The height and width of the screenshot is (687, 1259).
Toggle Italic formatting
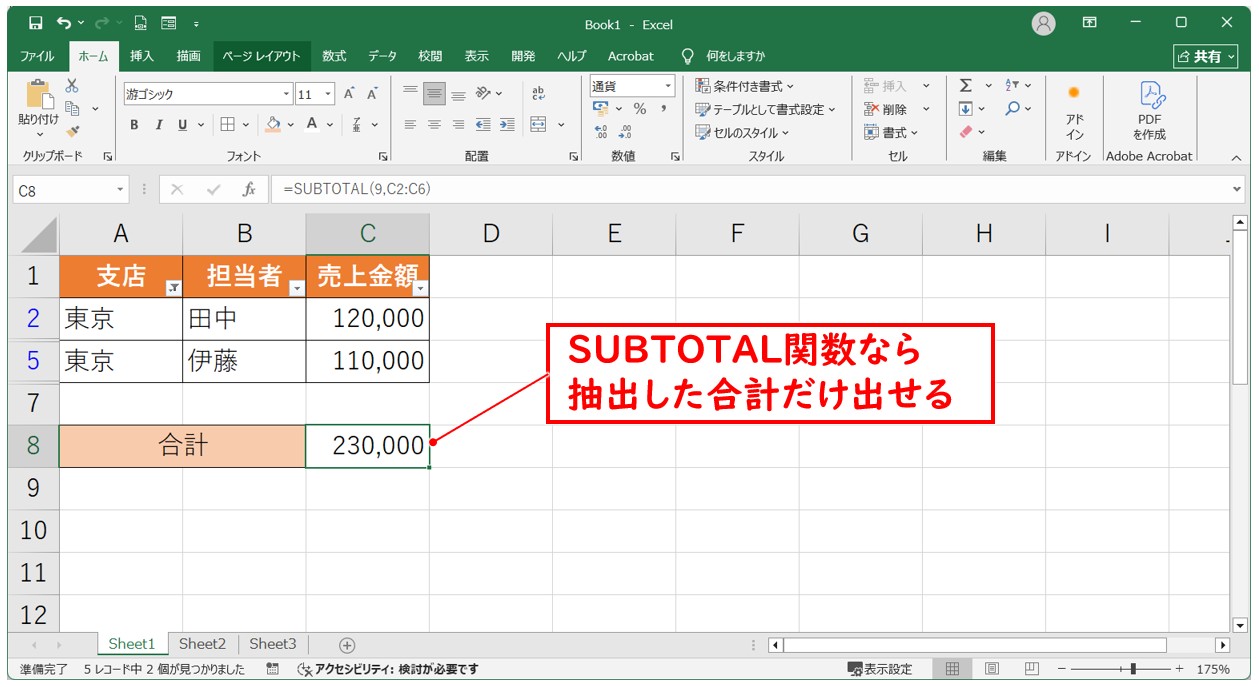(x=158, y=125)
